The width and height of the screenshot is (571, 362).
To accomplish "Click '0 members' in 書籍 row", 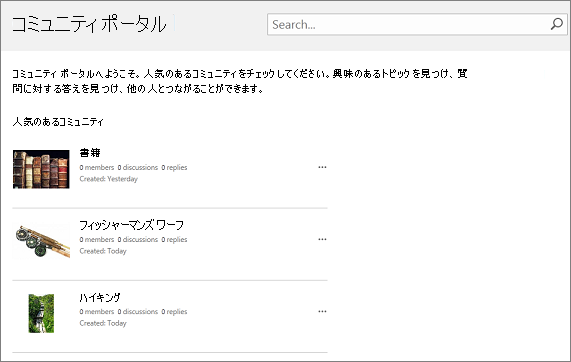I will [97, 168].
